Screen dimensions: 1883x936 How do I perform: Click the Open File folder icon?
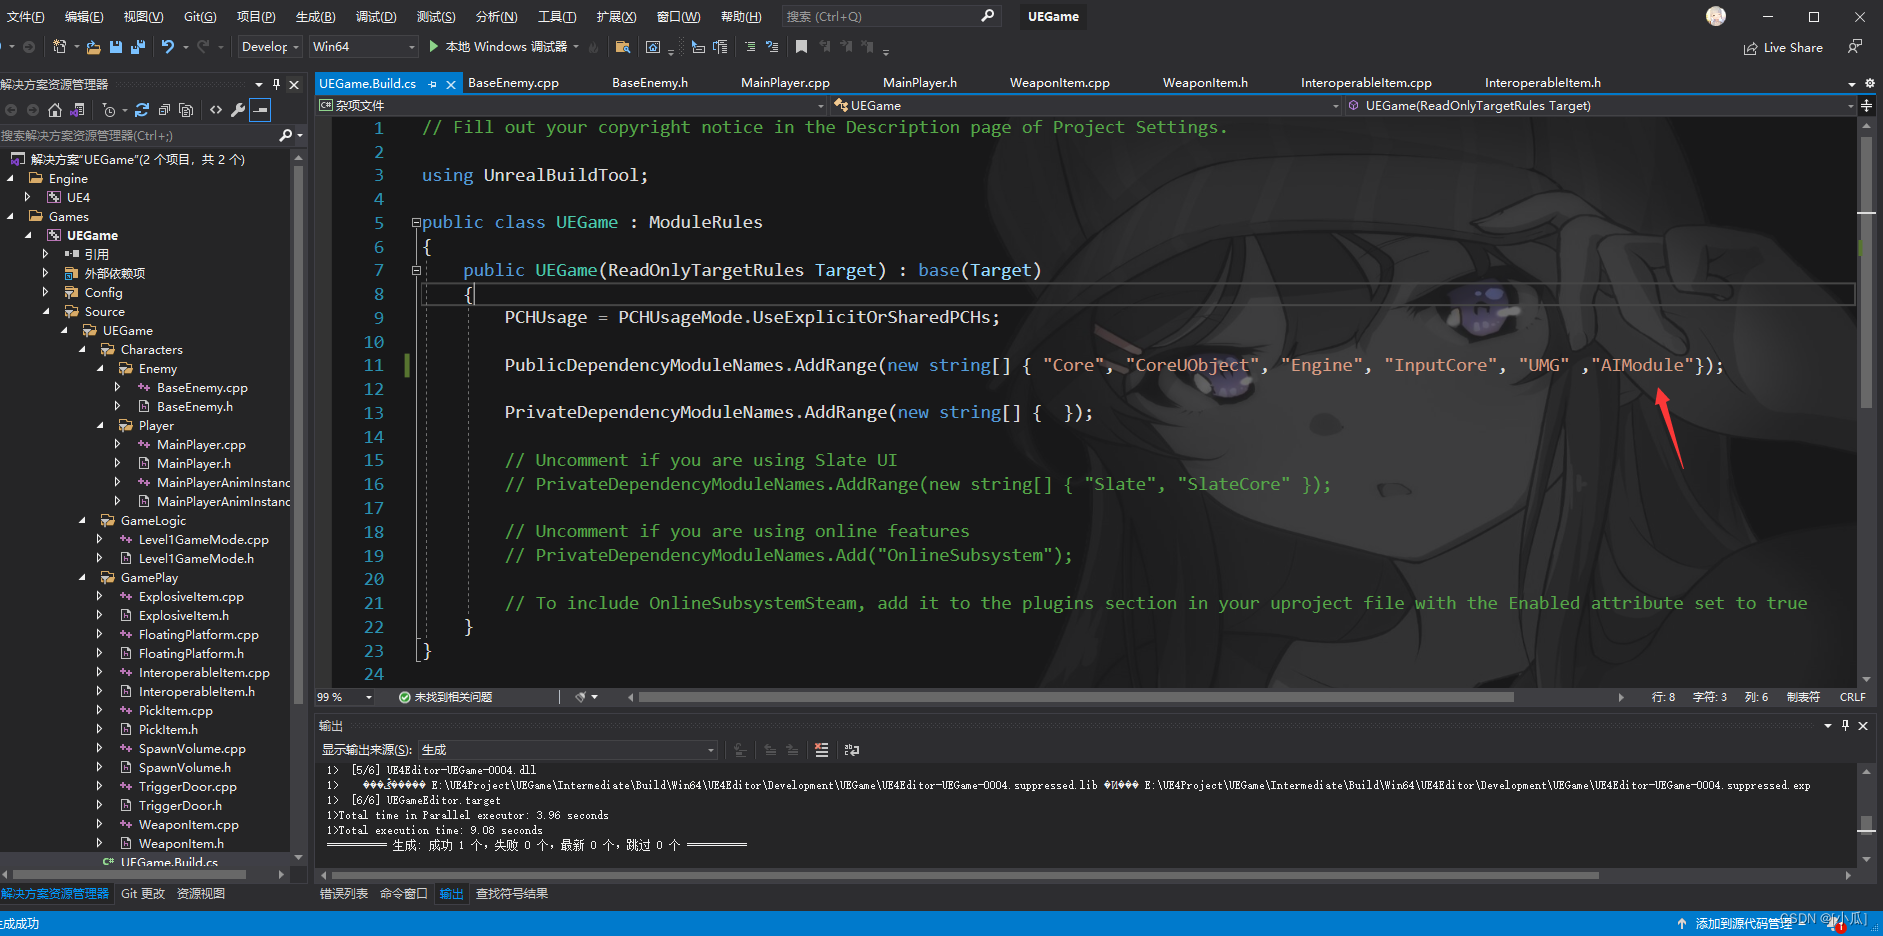[x=93, y=47]
